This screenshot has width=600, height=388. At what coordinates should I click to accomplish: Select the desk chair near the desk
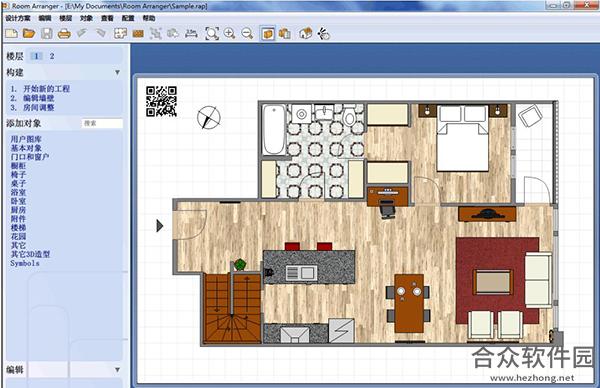(x=388, y=211)
